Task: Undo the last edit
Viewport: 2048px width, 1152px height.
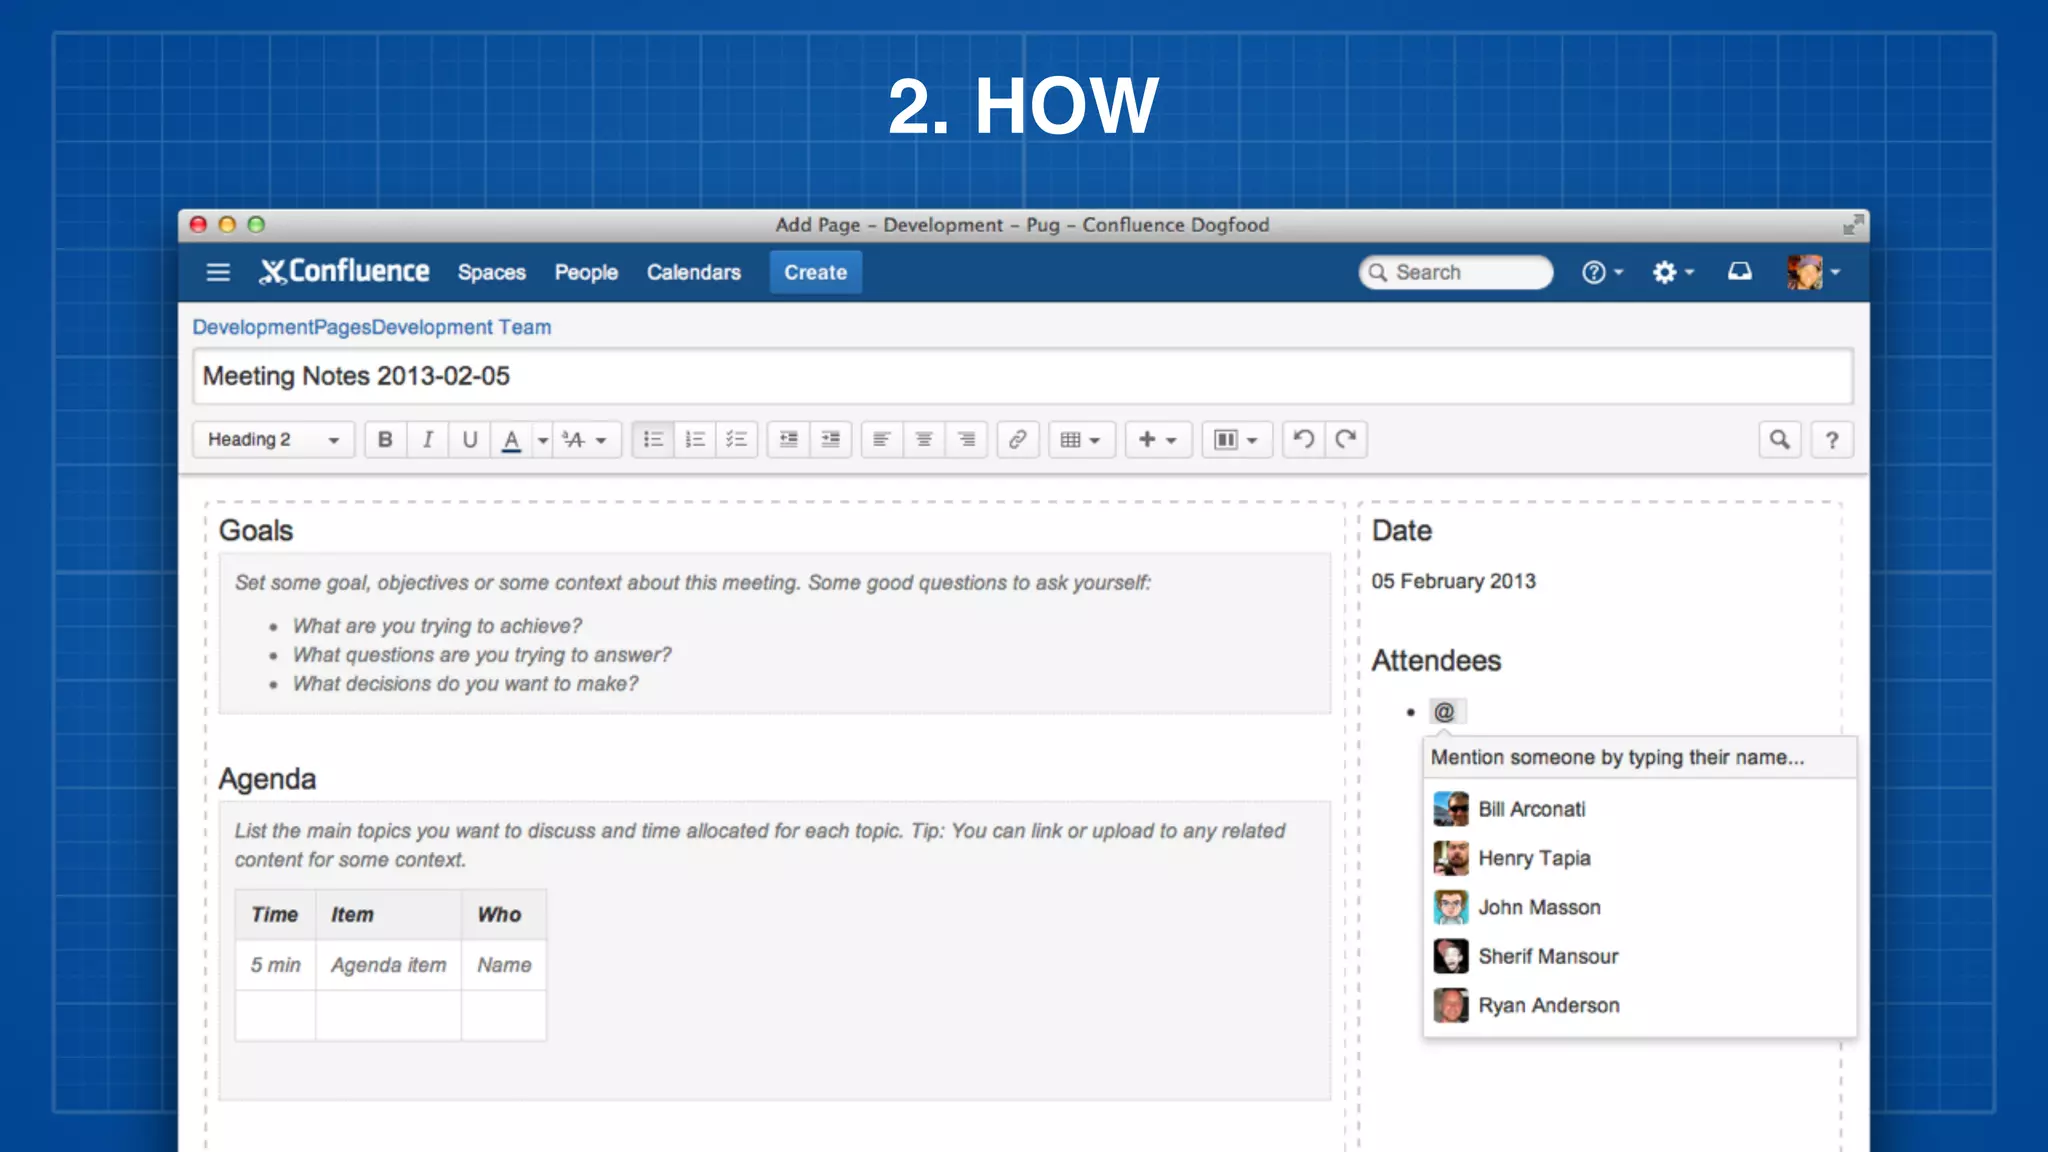Action: click(1303, 439)
